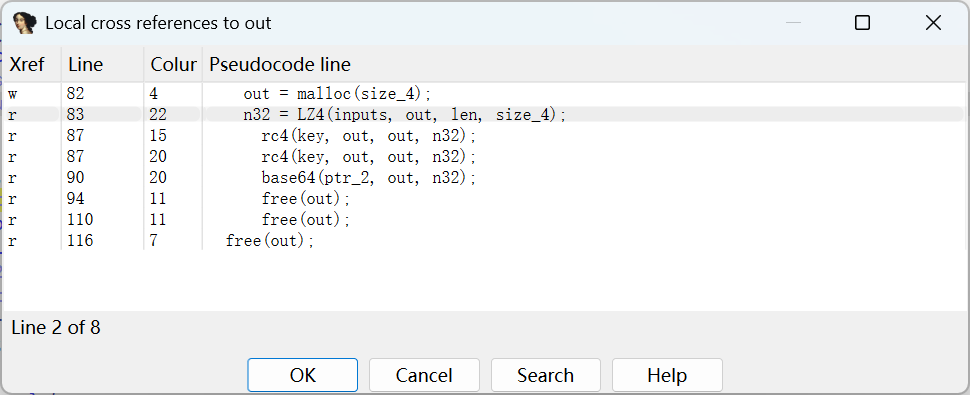
Task: Select the LZ4 call row at line 83
Action: point(484,114)
